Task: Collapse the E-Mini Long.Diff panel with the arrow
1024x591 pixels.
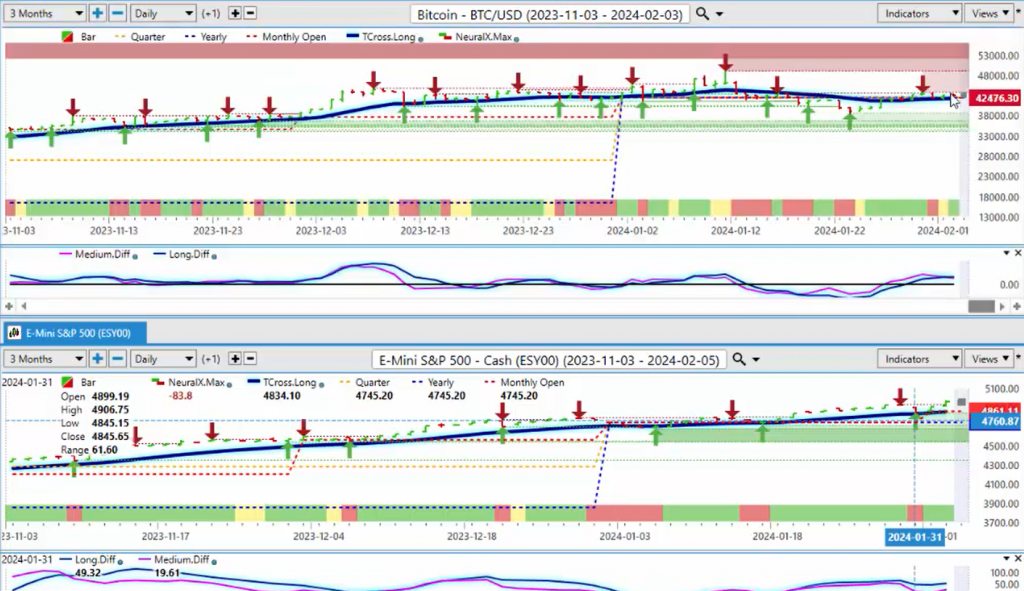Action: tap(1006, 558)
